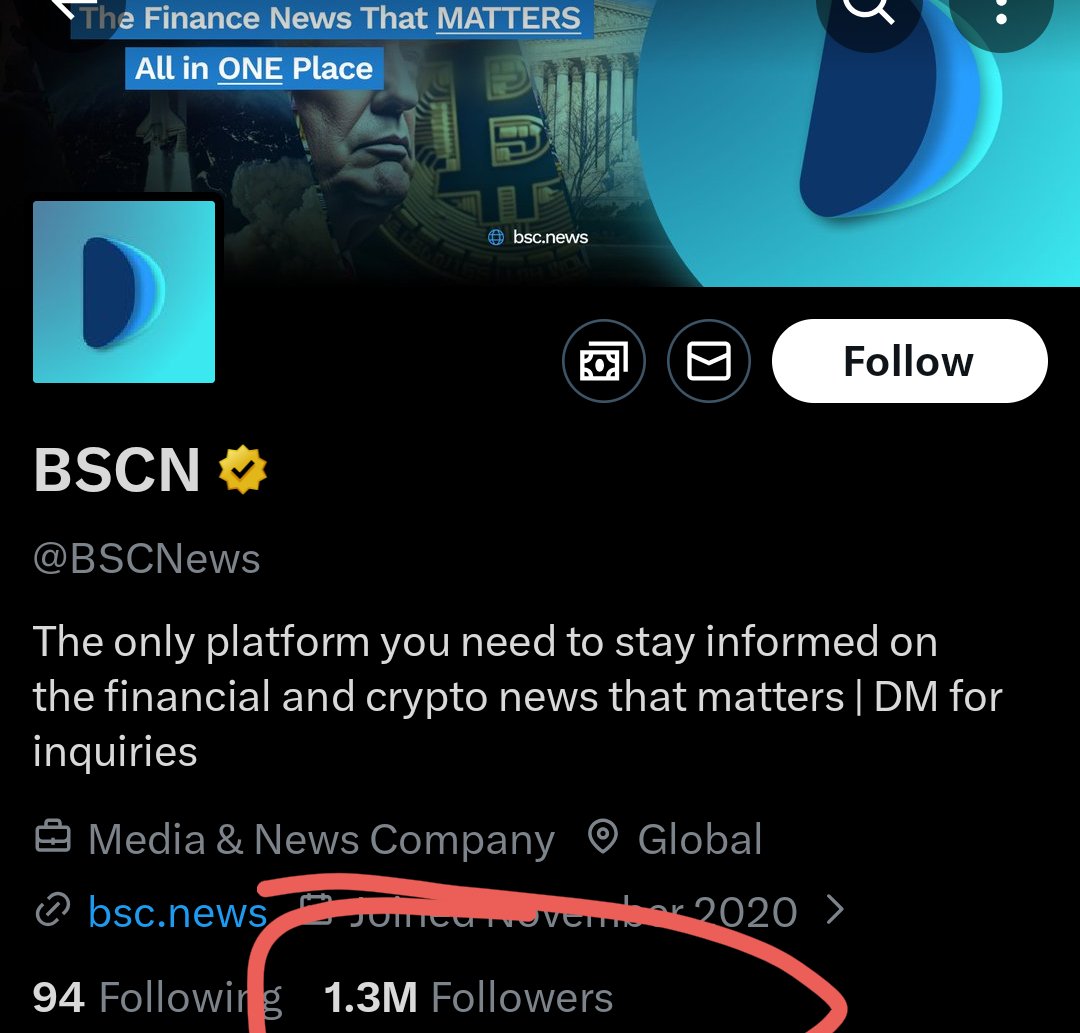1080x1033 pixels.
Task: Tap the briefcase icon before Media & News
Action: pos(53,838)
